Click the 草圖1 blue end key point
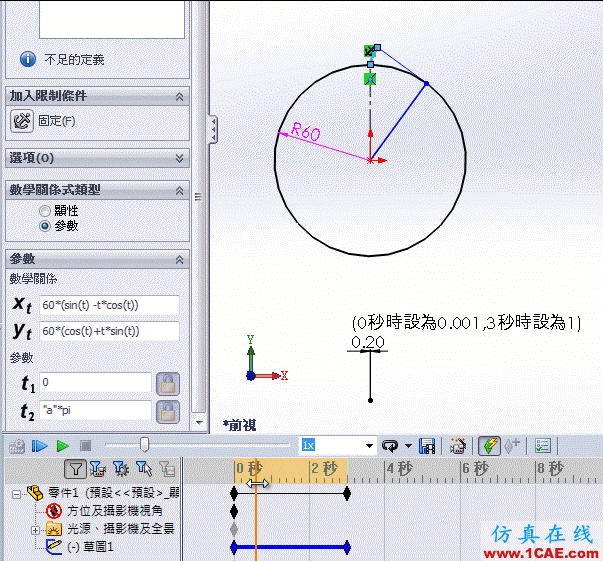 tap(347, 547)
